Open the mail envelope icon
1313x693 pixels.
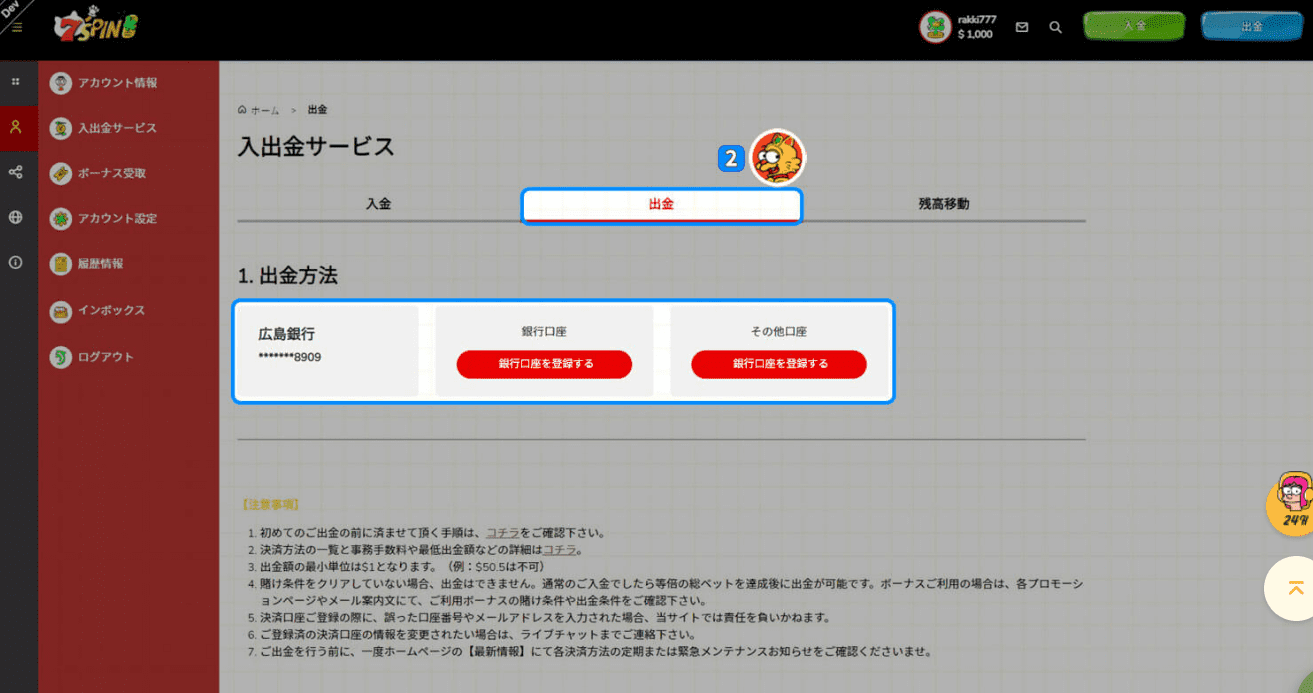[x=1022, y=27]
